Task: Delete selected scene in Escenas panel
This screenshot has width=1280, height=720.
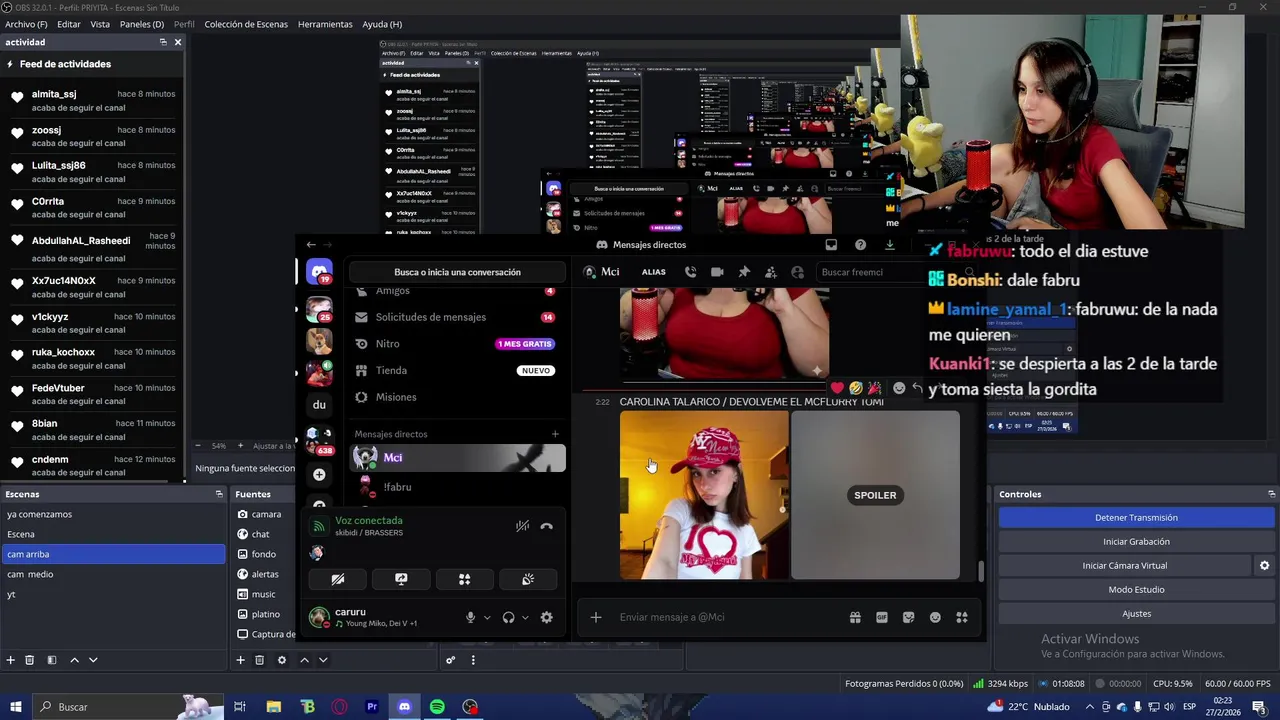Action: tap(30, 660)
